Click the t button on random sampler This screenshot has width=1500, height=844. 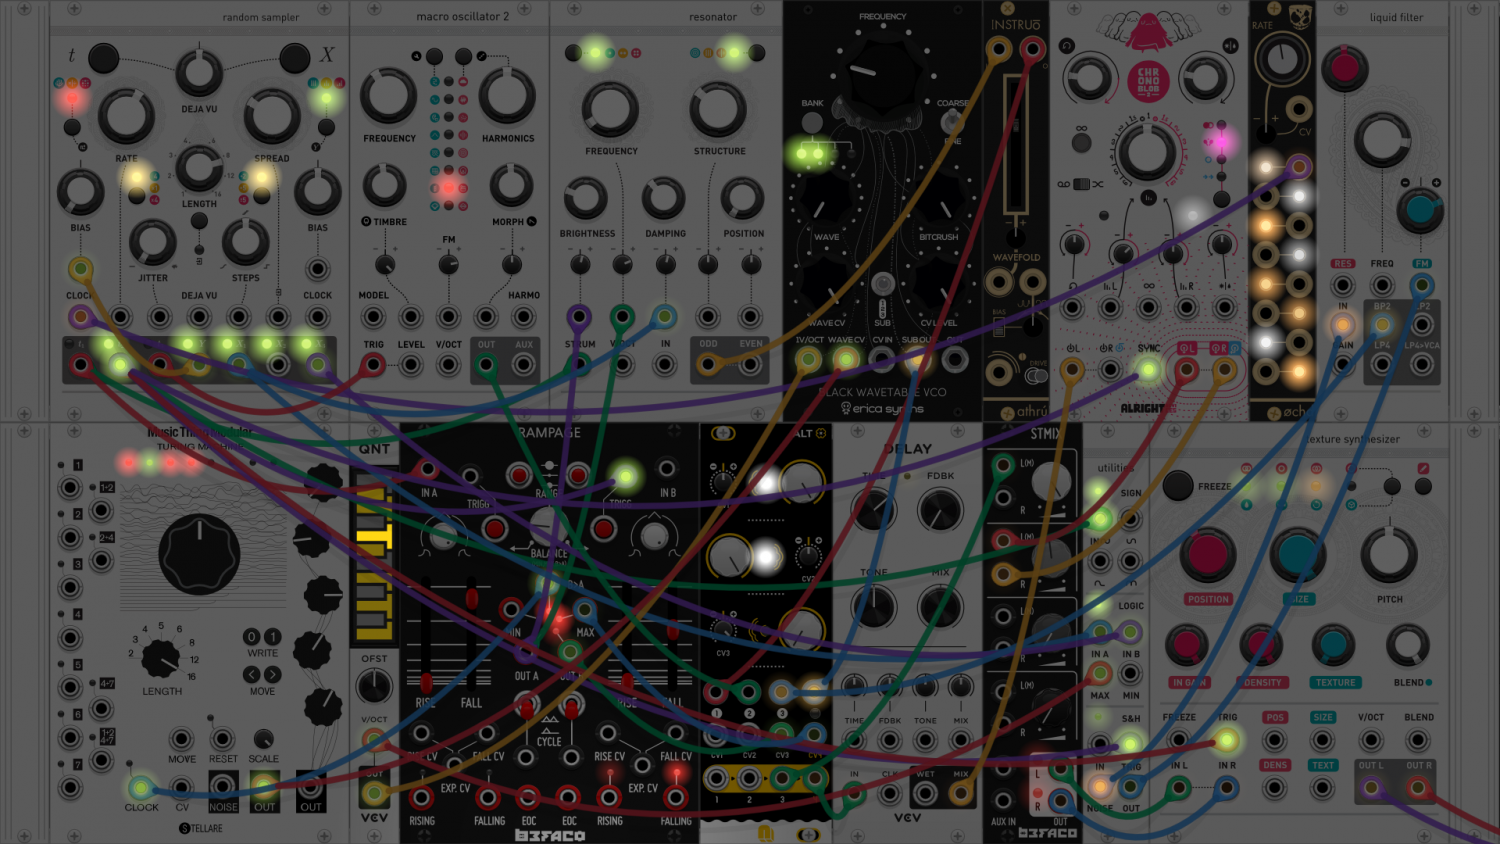(x=103, y=58)
